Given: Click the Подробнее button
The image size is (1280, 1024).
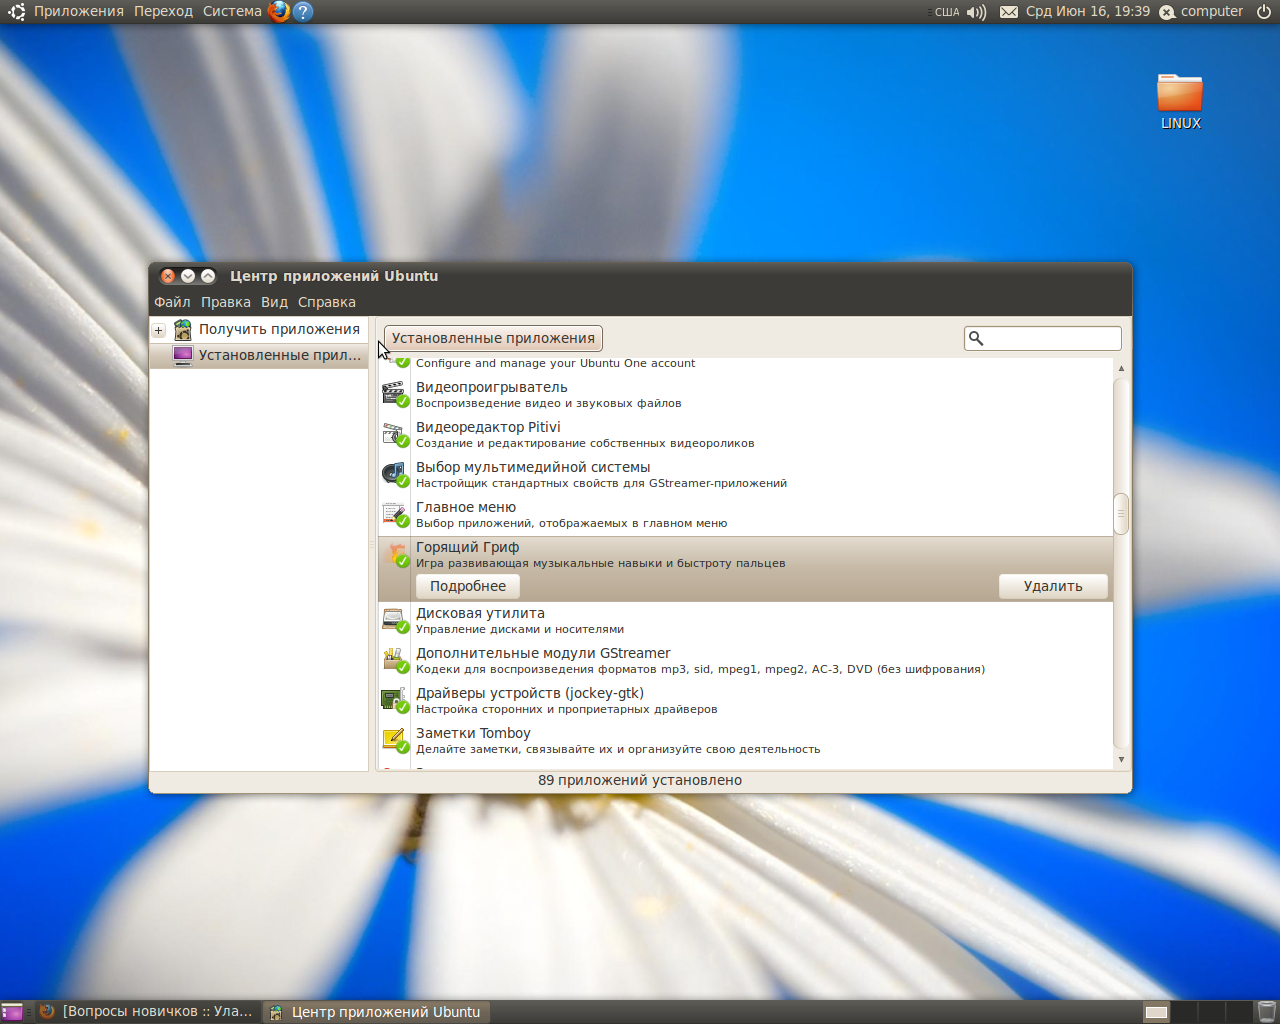Looking at the screenshot, I should (468, 586).
